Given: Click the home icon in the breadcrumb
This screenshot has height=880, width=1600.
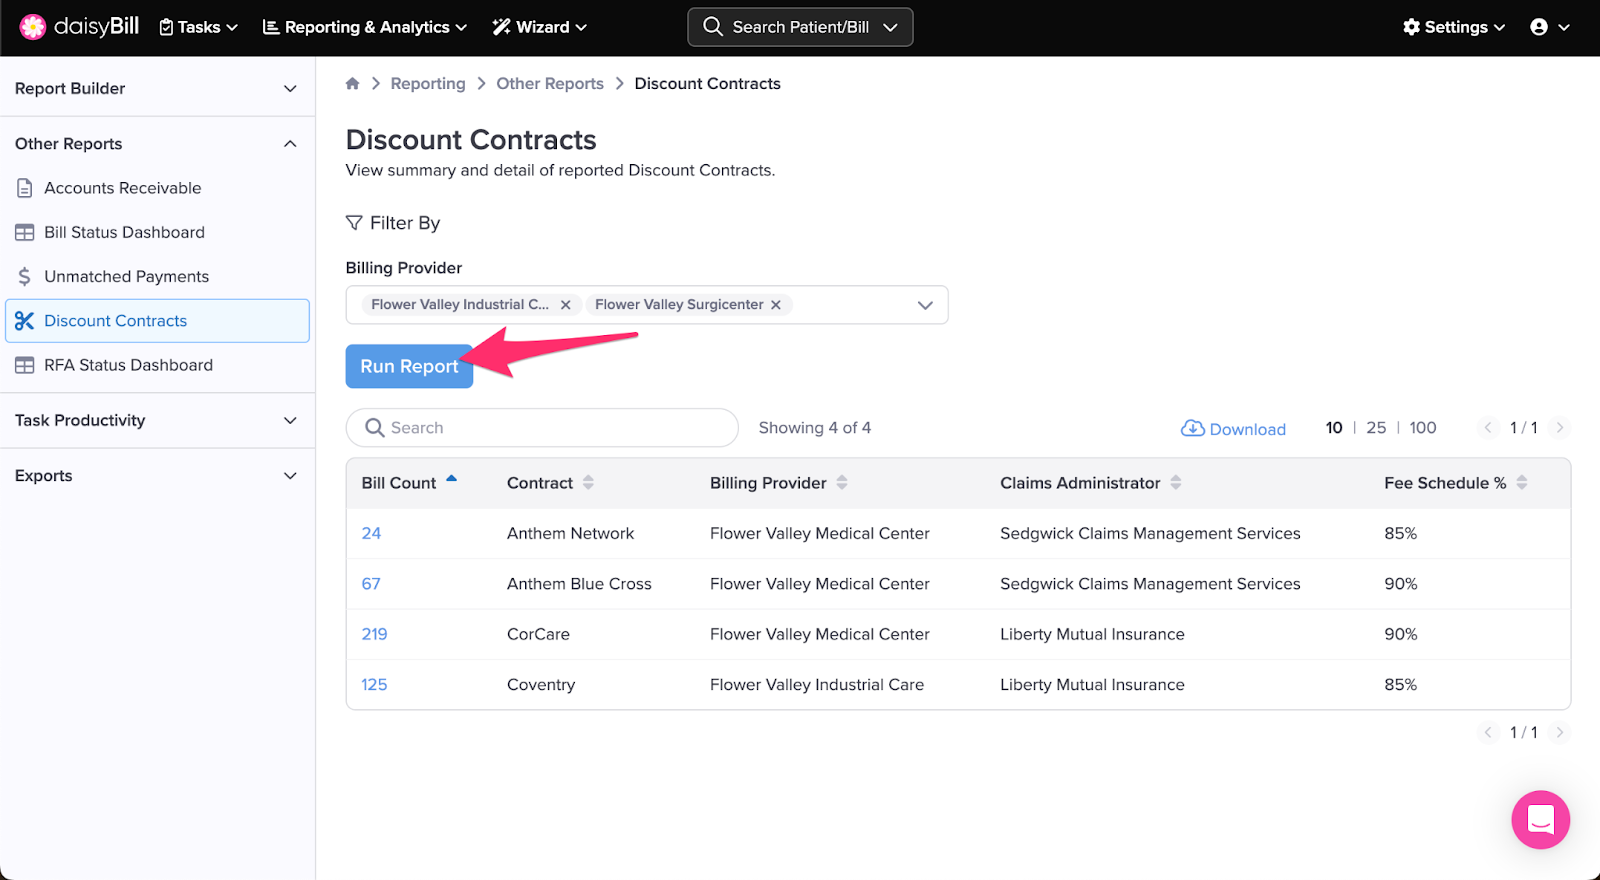Looking at the screenshot, I should (x=352, y=84).
